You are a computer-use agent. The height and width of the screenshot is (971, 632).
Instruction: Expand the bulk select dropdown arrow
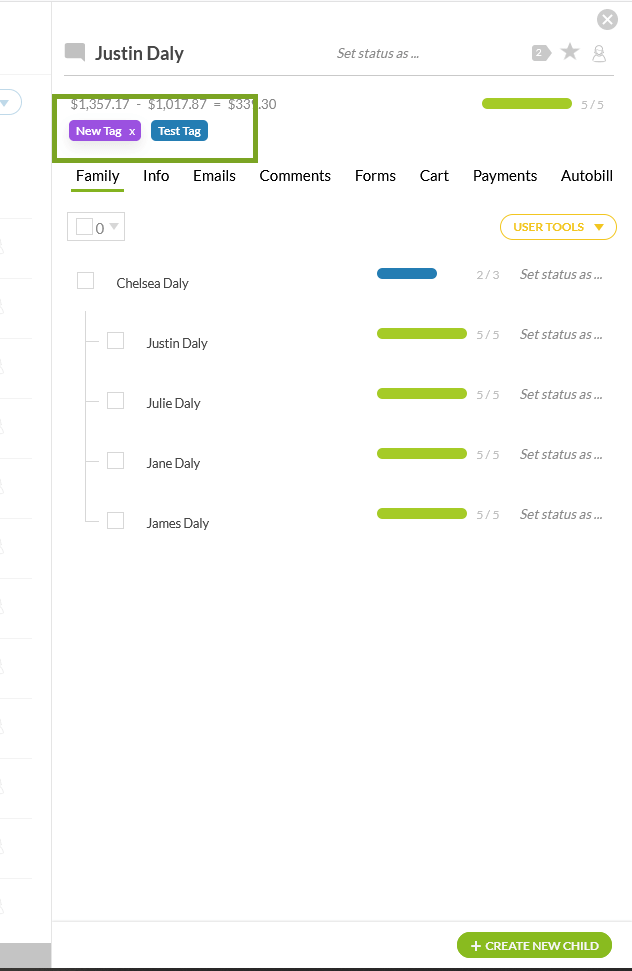tap(114, 227)
